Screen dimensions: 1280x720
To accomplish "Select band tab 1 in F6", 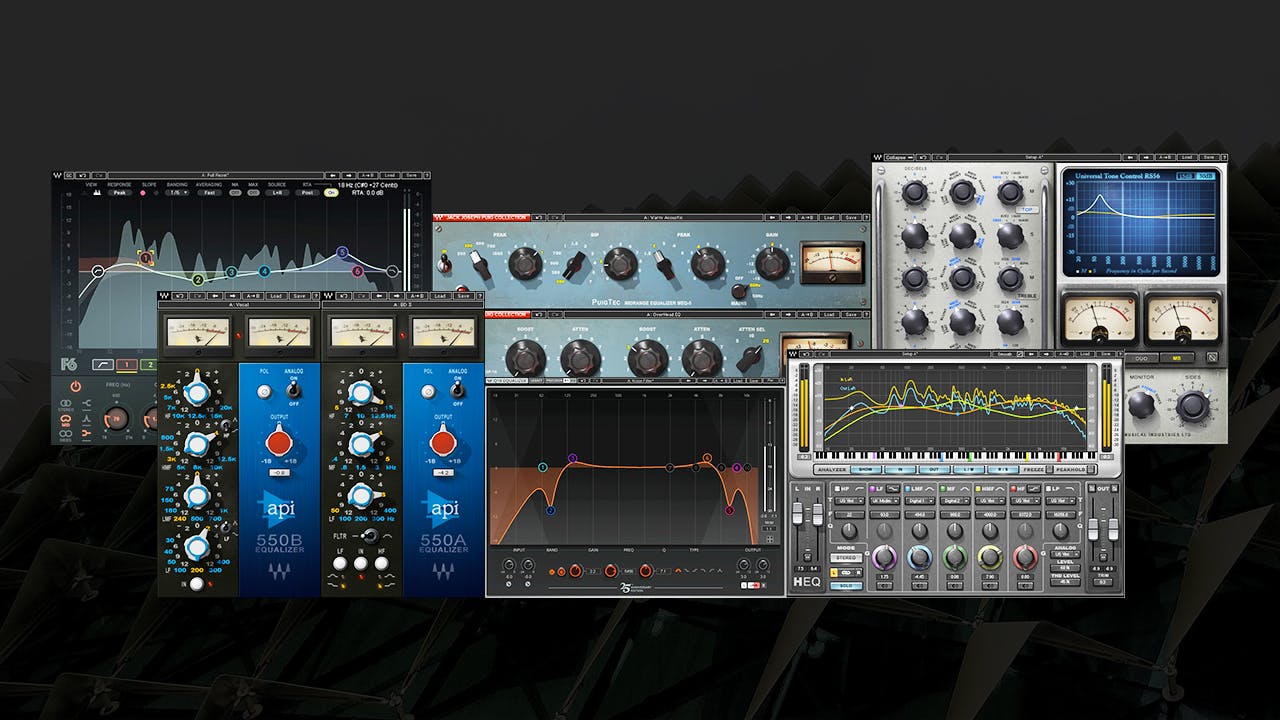I will click(127, 364).
